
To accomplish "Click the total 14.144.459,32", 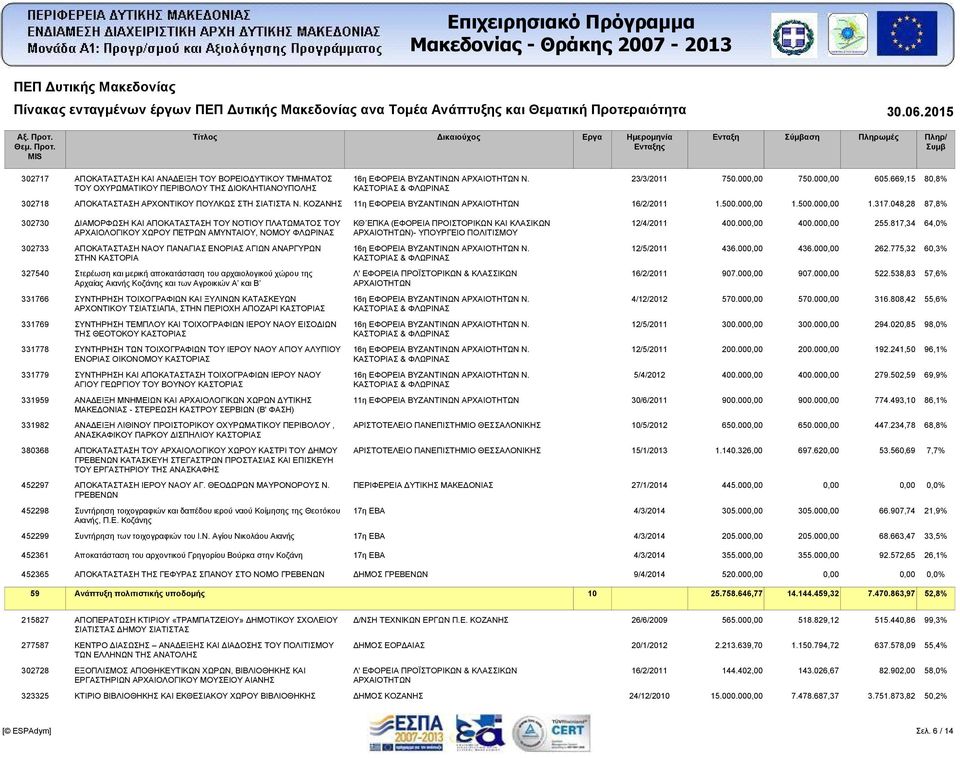I will (812, 594).
